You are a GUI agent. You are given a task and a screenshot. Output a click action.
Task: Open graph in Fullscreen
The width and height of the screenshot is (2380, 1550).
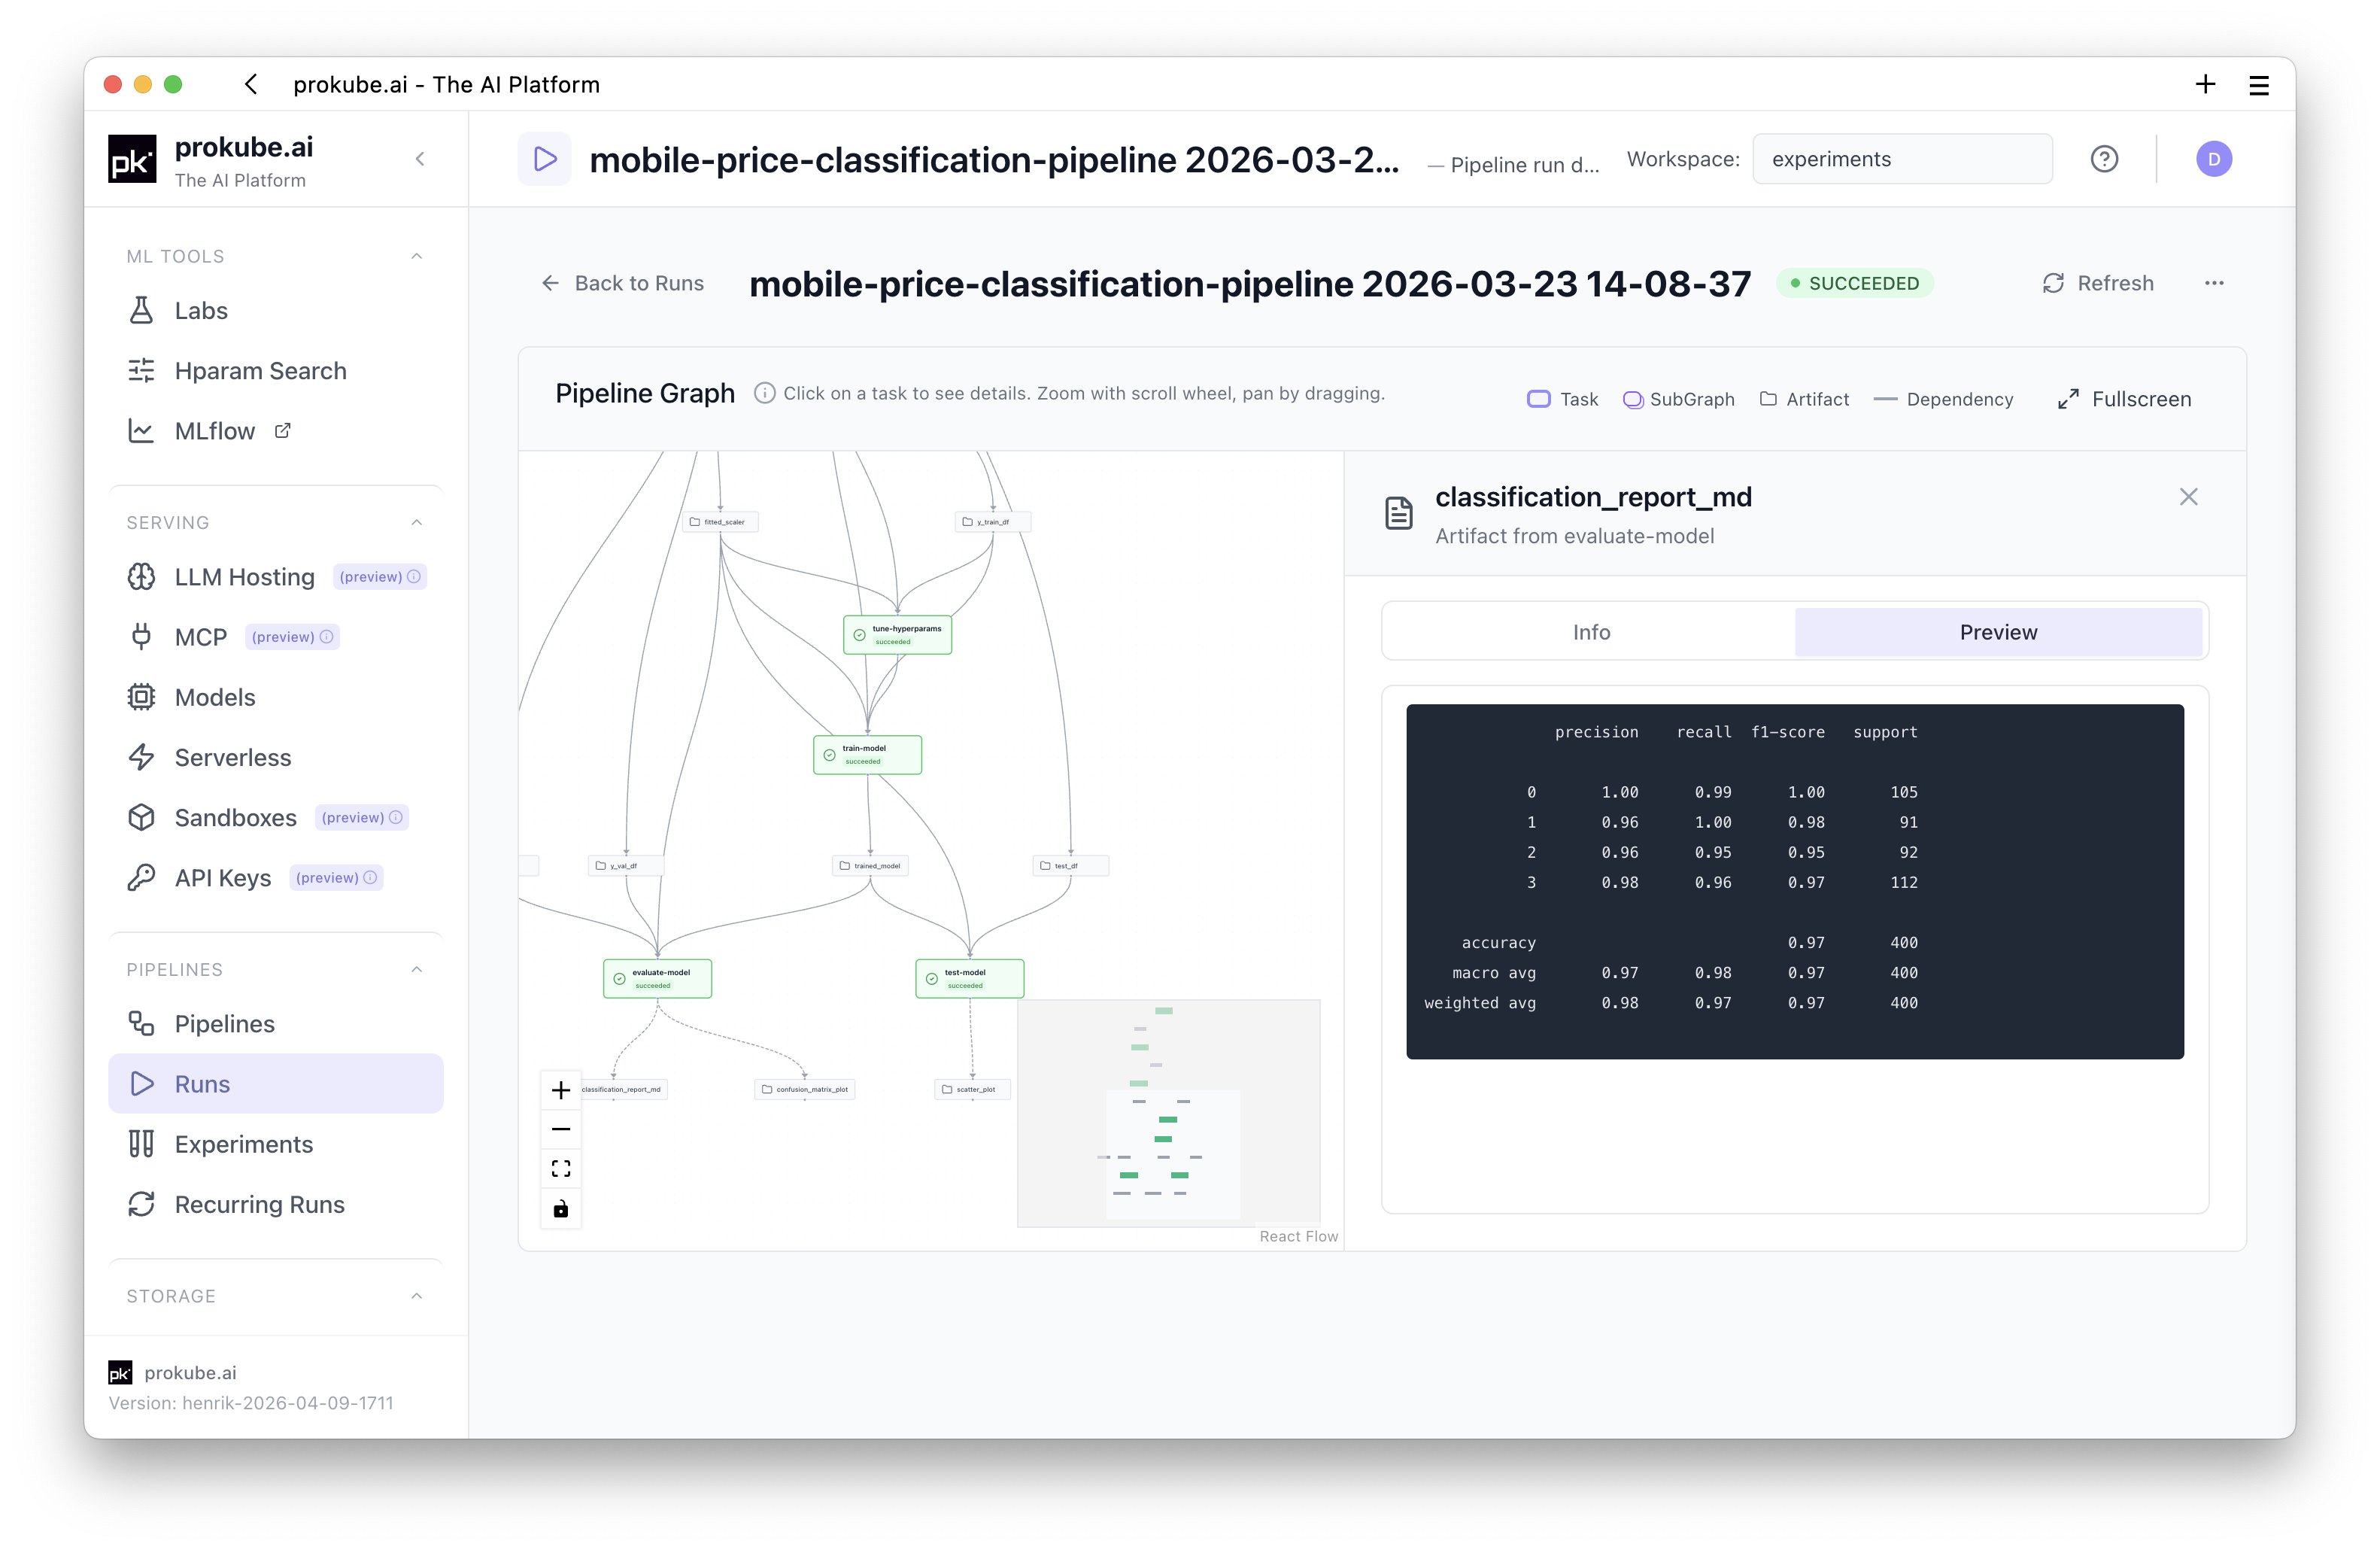tap(2124, 399)
